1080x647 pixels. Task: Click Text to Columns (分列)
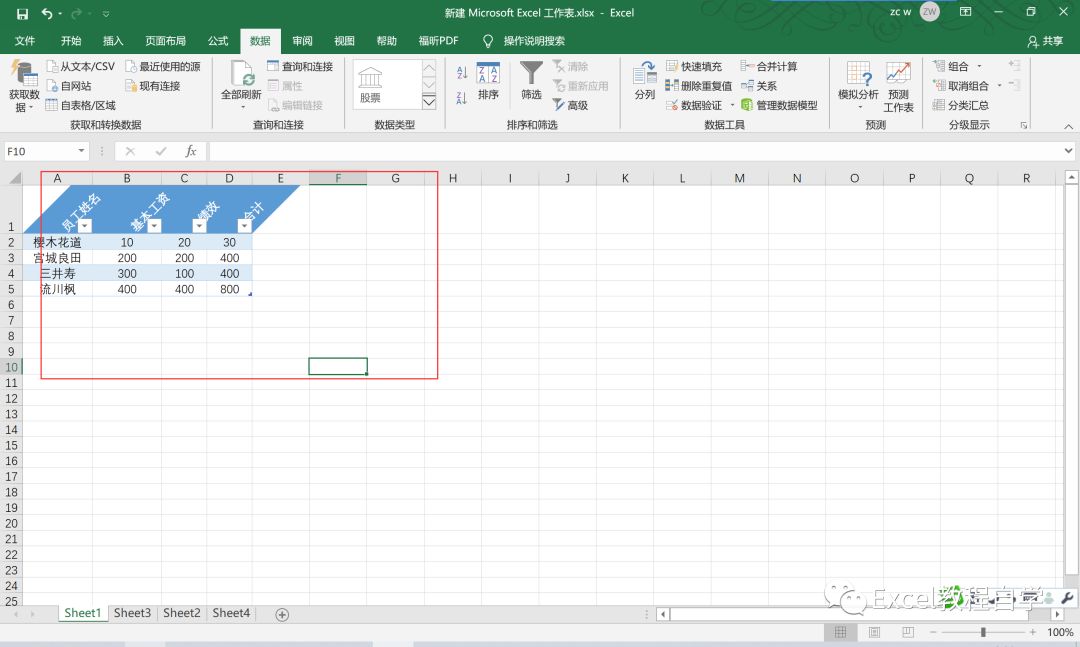pos(645,81)
